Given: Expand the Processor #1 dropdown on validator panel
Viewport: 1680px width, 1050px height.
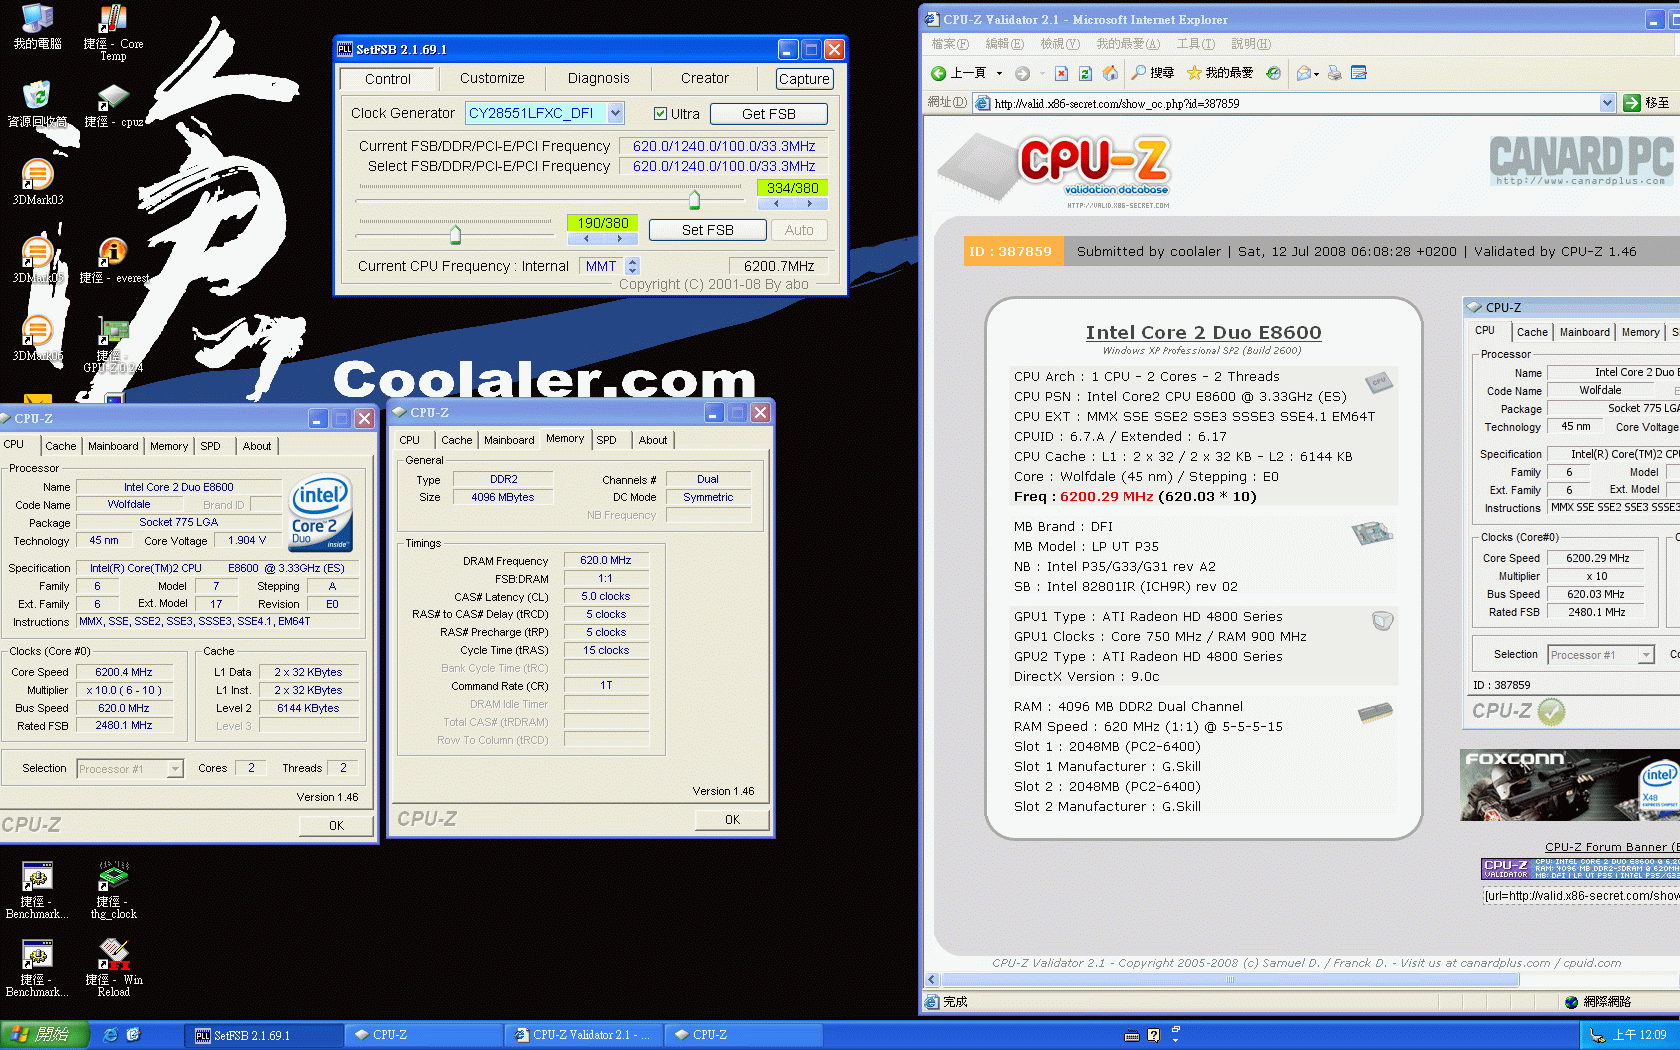Looking at the screenshot, I should coord(1646,655).
